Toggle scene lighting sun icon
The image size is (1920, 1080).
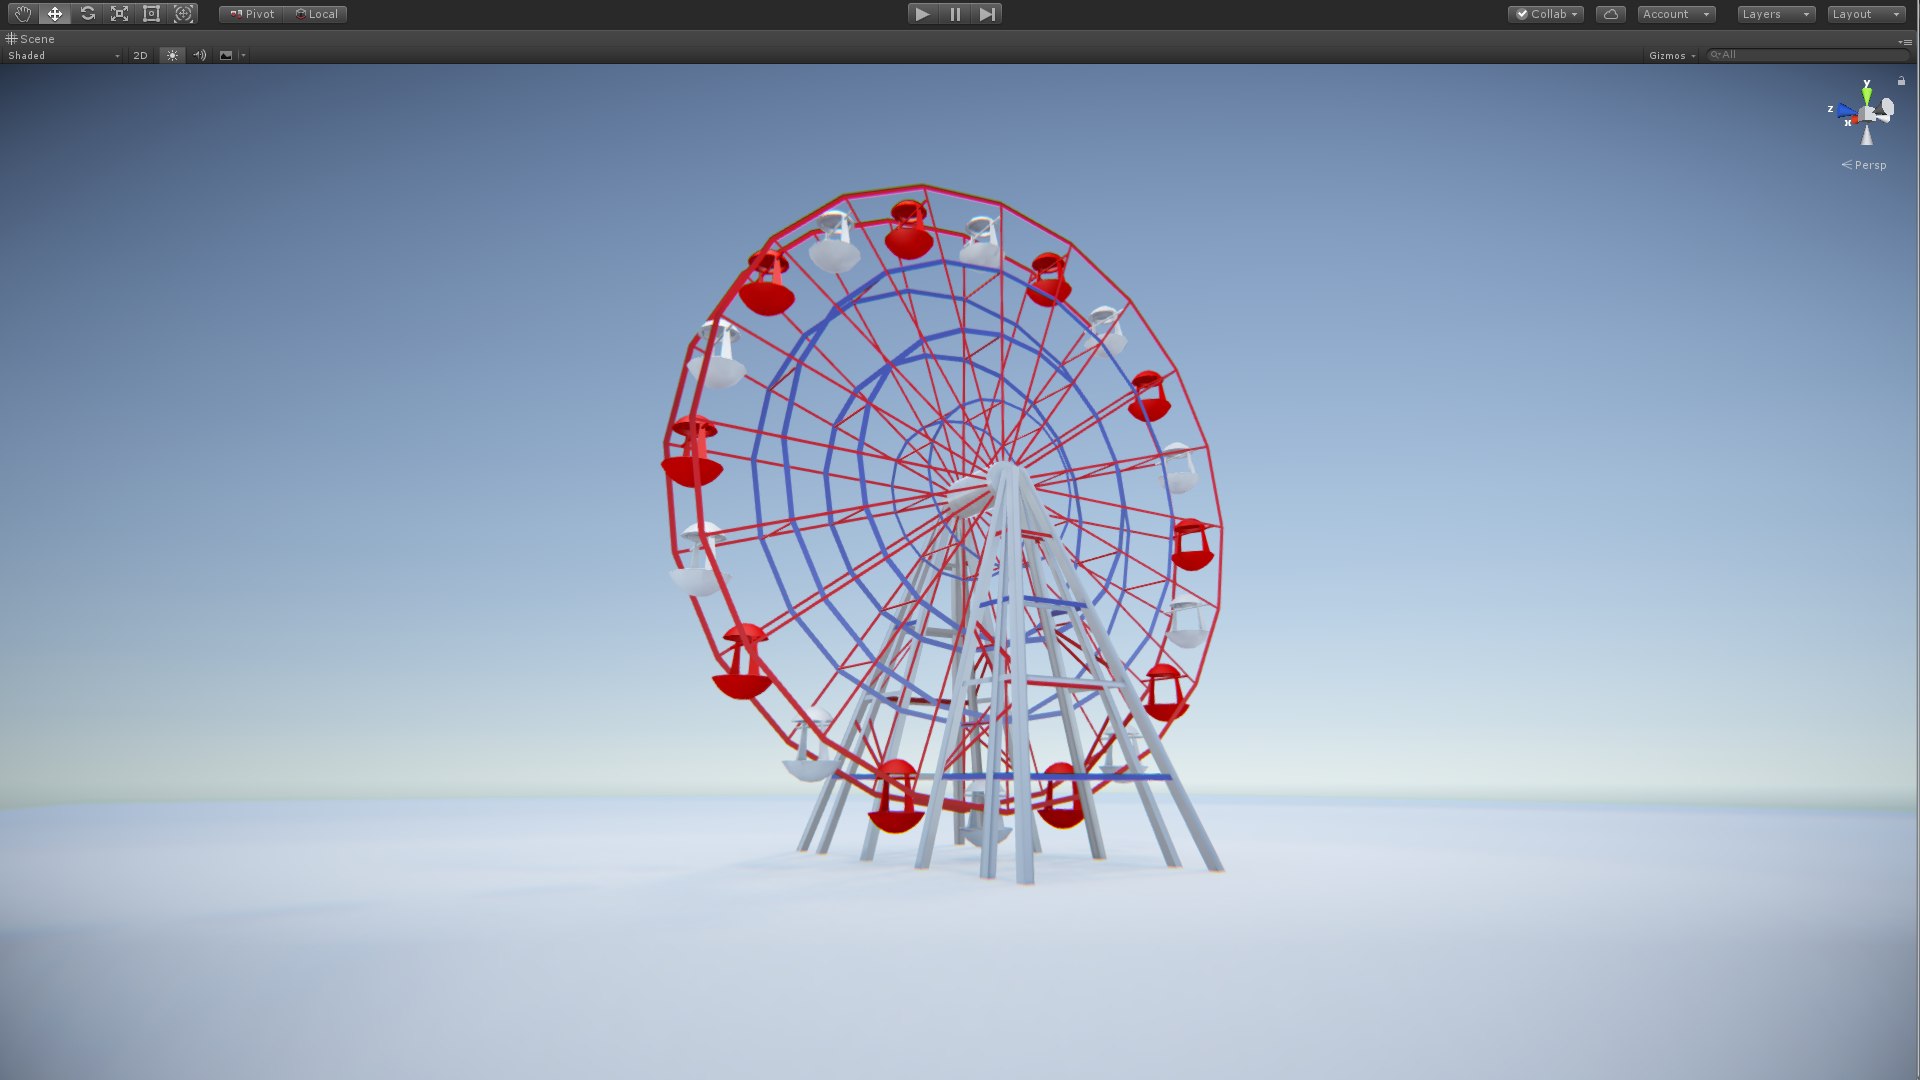pos(172,55)
